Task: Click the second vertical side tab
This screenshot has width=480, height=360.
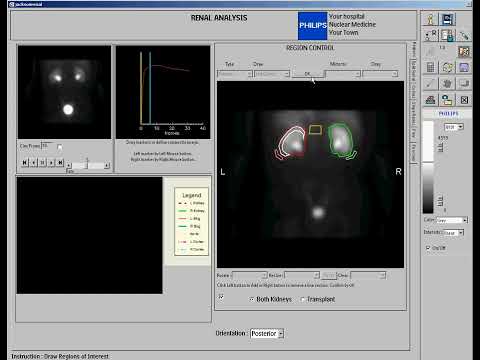Action: tap(414, 70)
